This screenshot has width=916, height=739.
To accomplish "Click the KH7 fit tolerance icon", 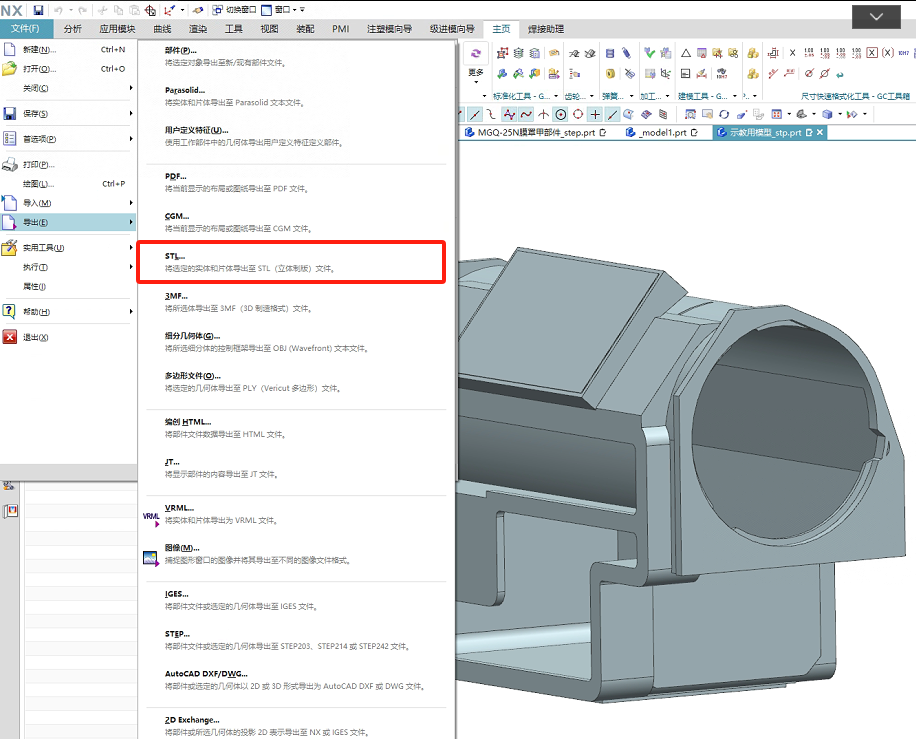I will click(904, 53).
